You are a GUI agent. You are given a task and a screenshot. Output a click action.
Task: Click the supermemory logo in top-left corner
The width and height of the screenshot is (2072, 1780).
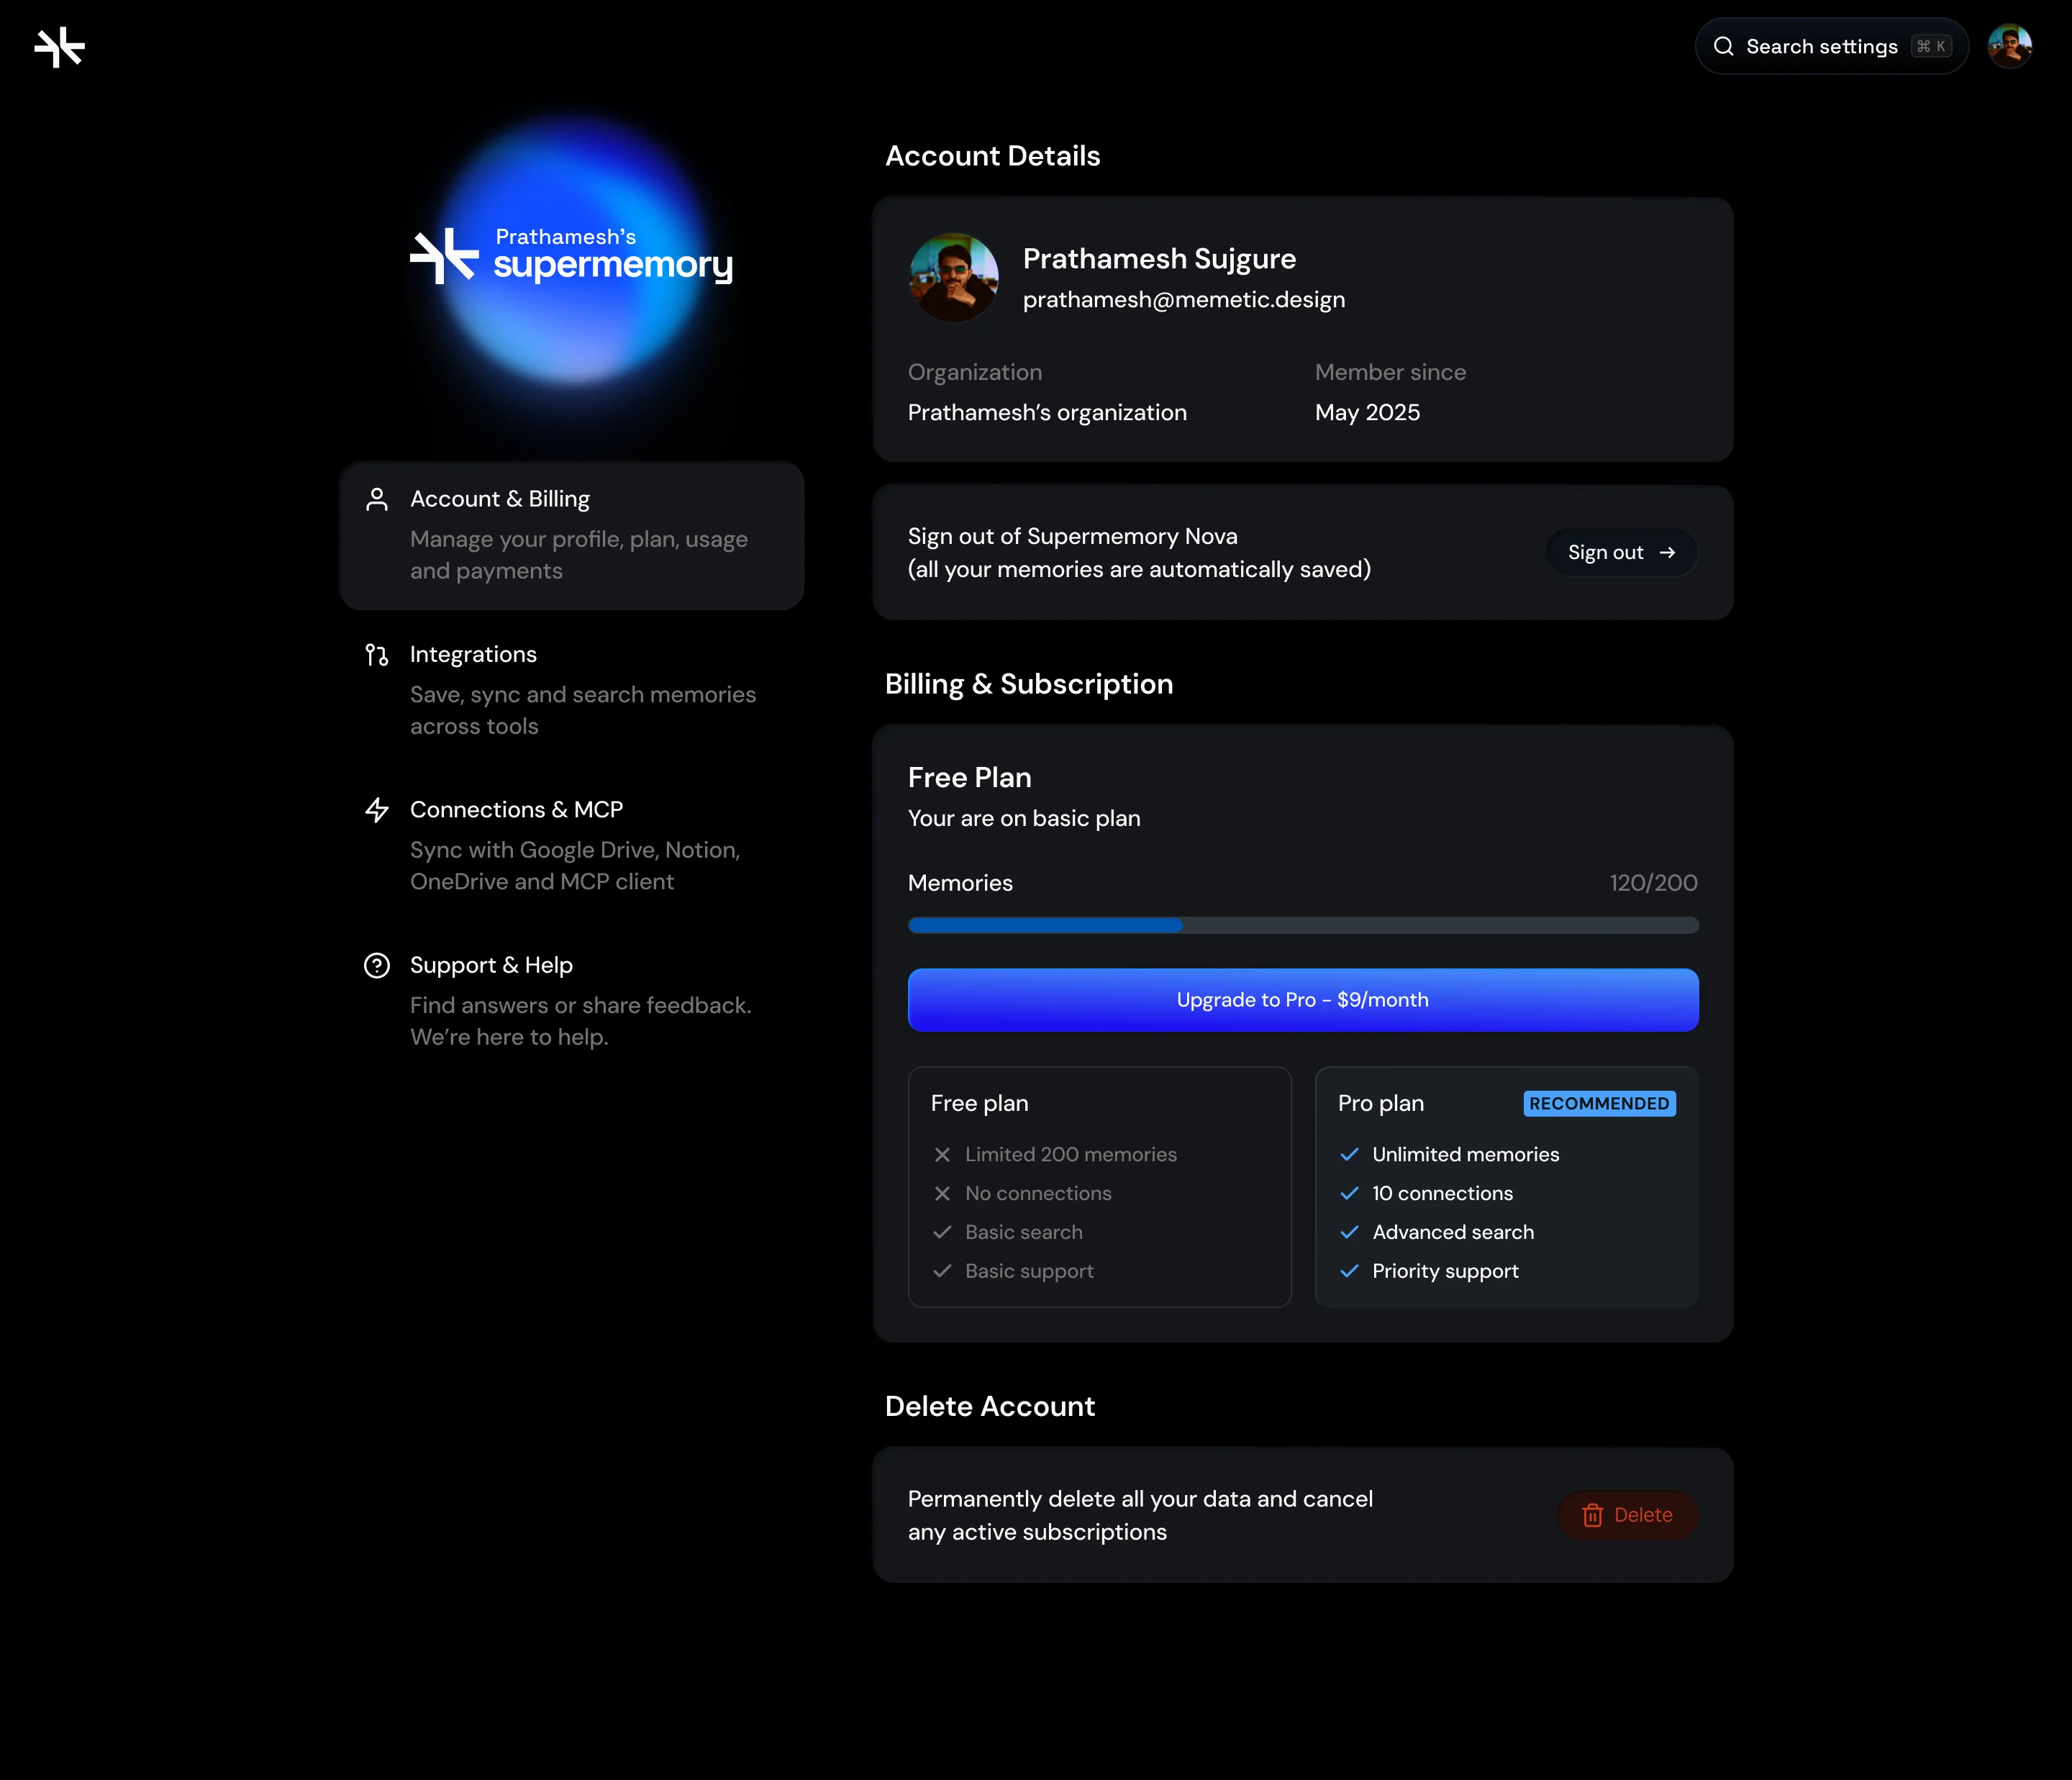[59, 47]
